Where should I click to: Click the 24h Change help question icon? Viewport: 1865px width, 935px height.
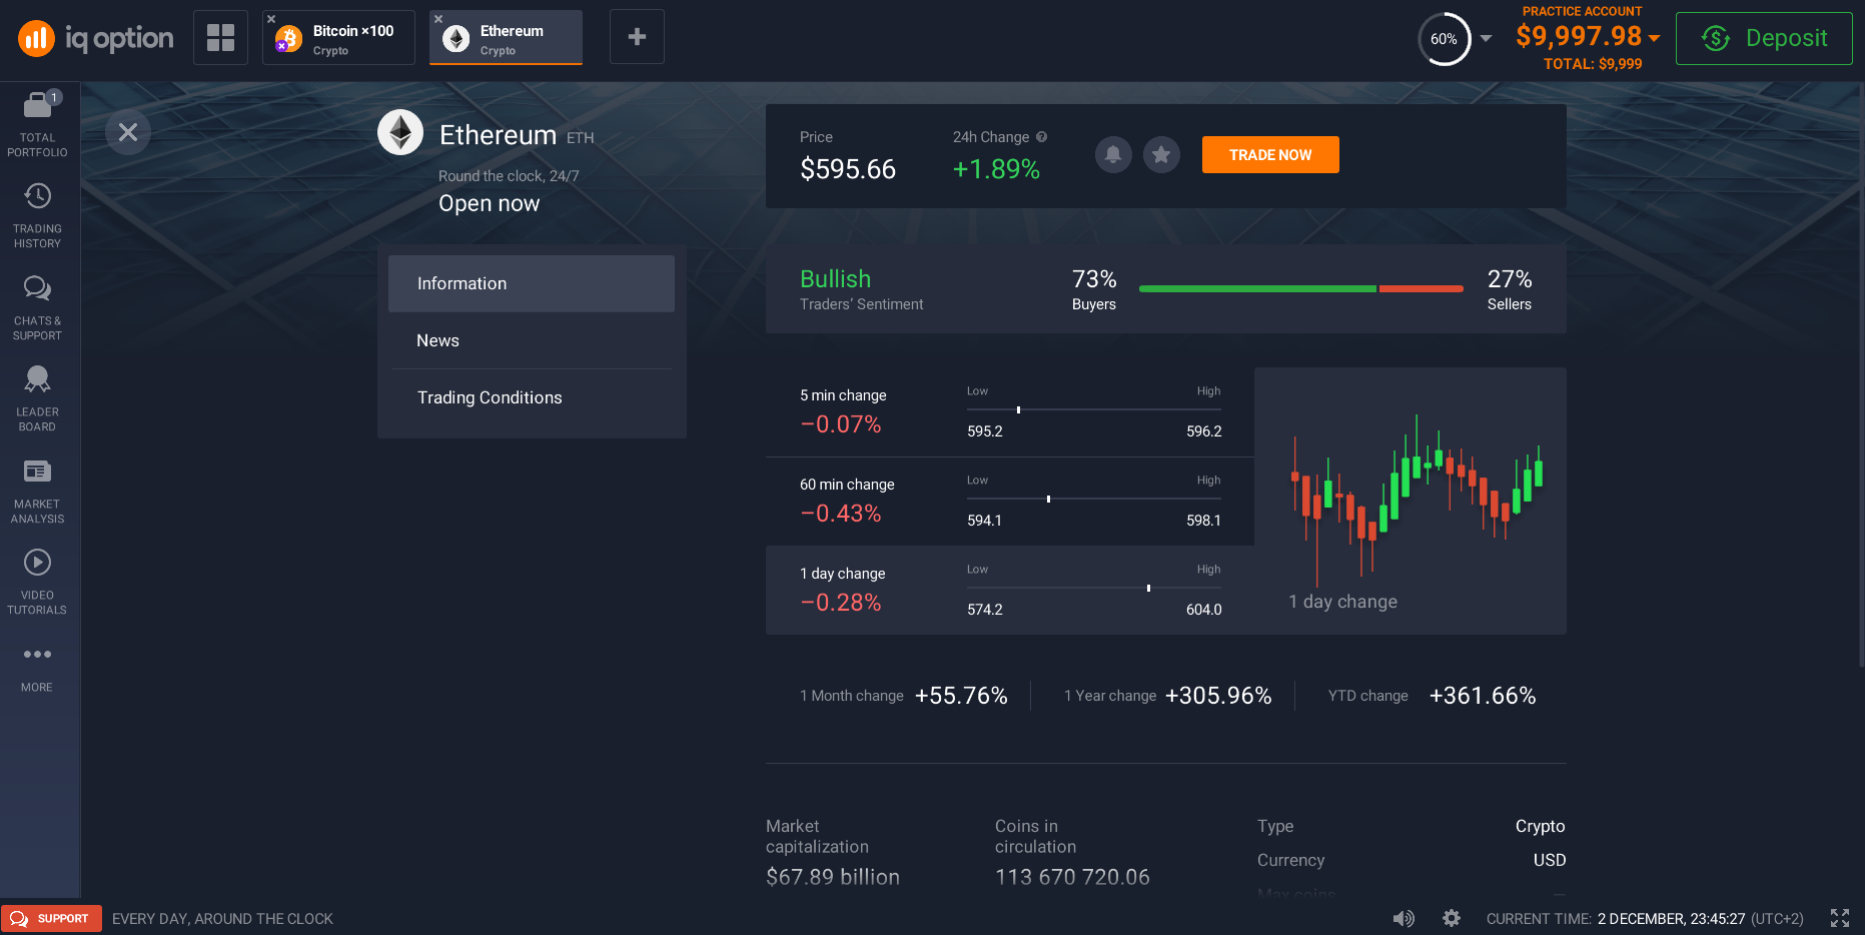click(x=1042, y=137)
